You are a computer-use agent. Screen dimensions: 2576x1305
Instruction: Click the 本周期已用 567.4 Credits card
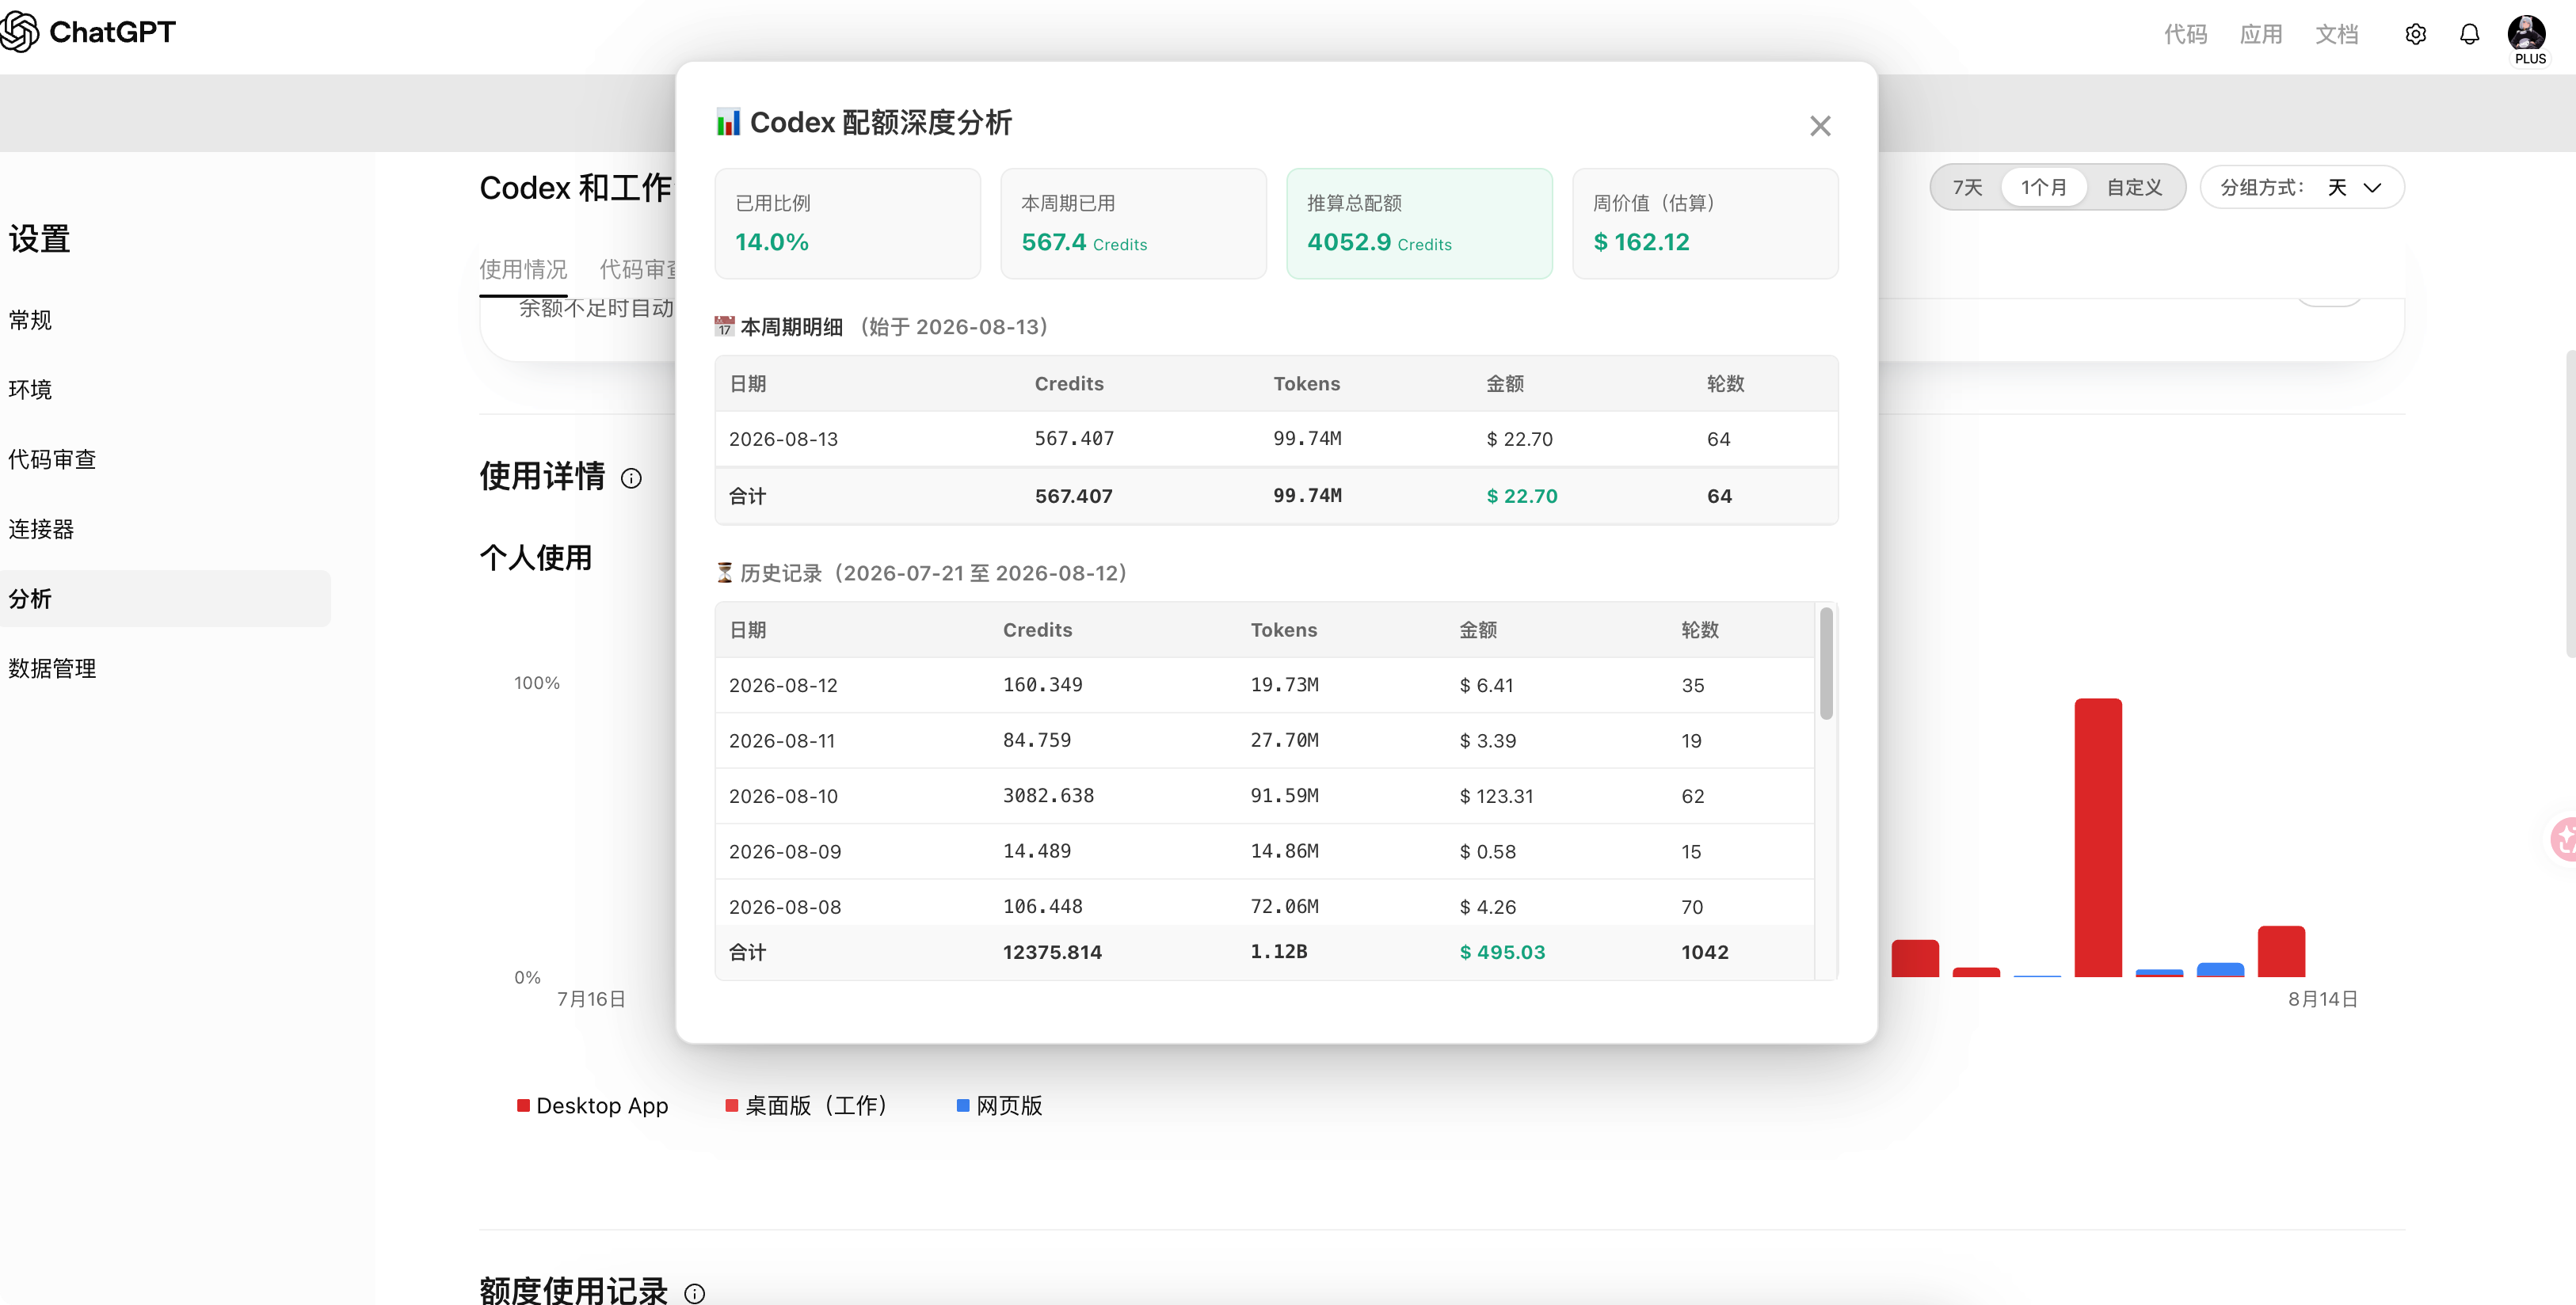[1134, 223]
